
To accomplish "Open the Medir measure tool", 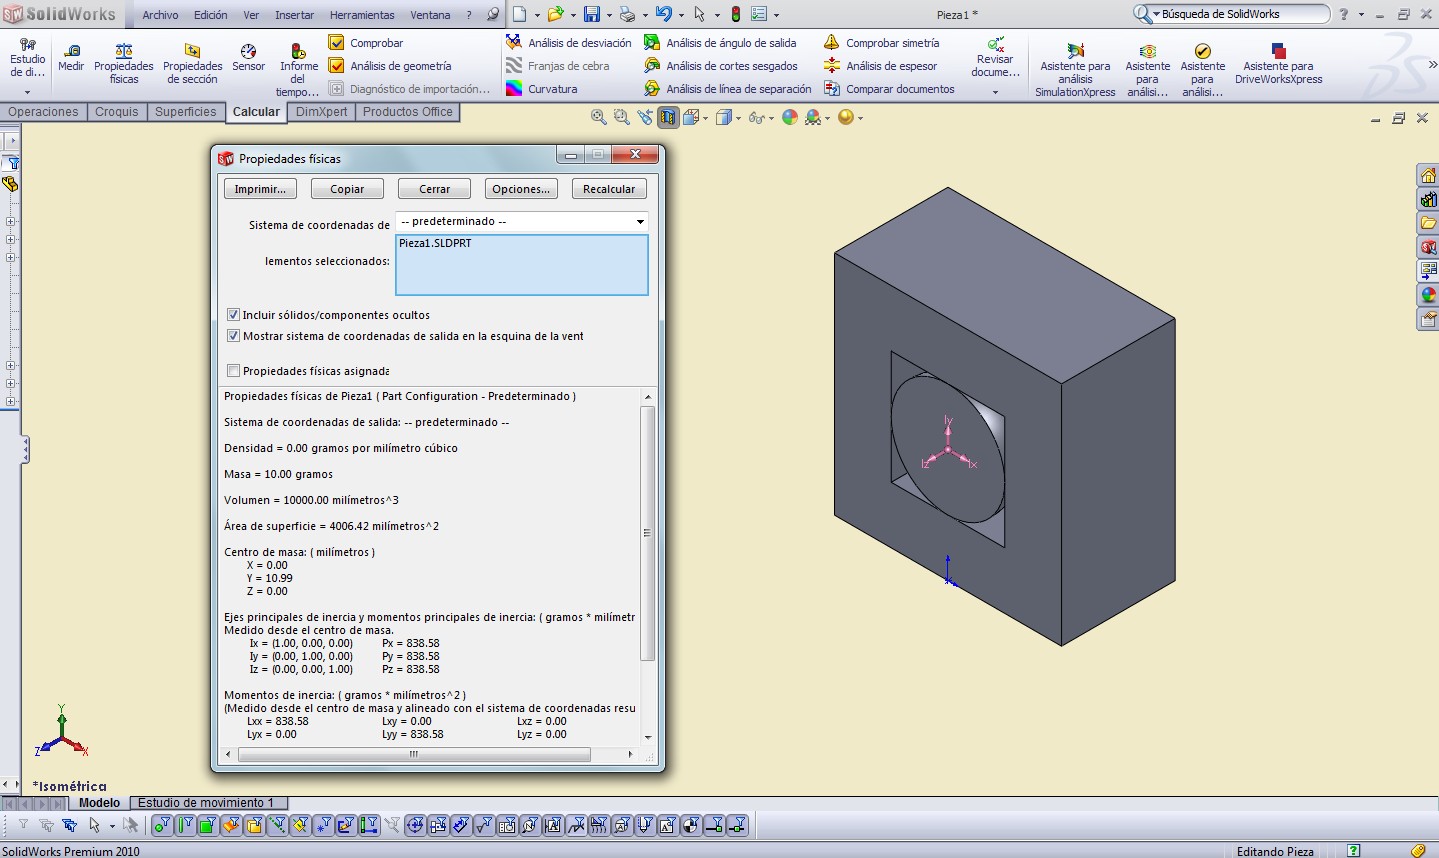I will click(x=71, y=58).
